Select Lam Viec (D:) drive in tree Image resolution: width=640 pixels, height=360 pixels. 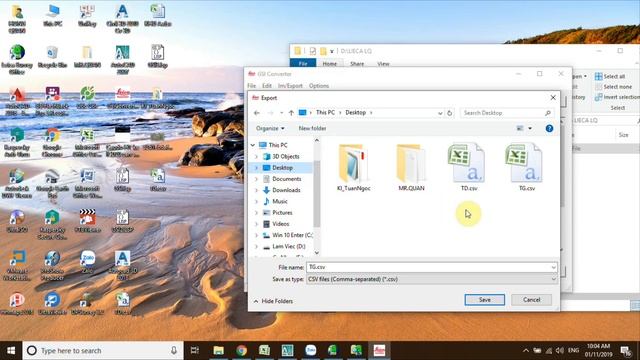click(x=289, y=247)
